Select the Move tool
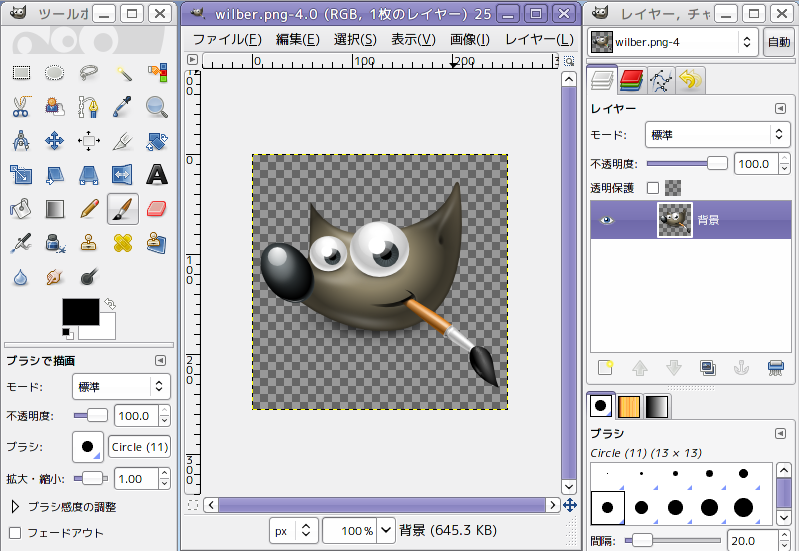Image resolution: width=799 pixels, height=552 pixels. point(55,141)
